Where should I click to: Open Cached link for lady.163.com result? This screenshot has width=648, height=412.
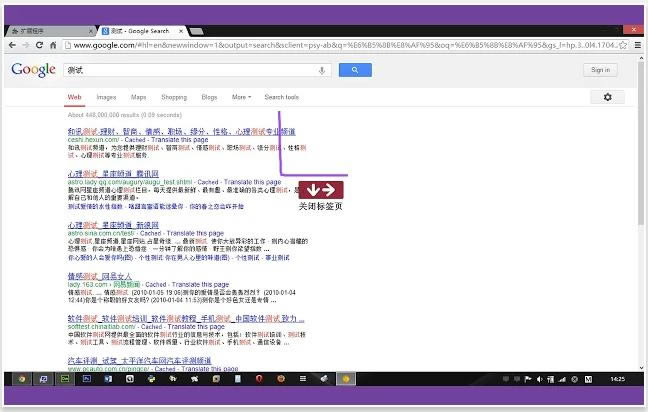[156, 284]
